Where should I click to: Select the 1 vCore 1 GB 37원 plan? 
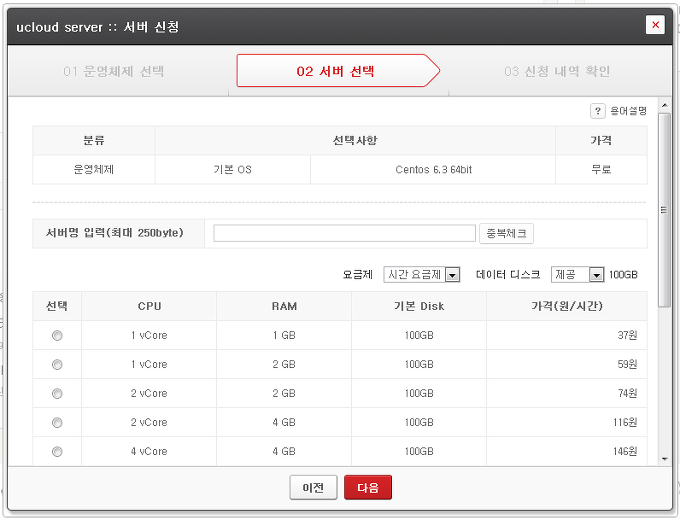57,336
